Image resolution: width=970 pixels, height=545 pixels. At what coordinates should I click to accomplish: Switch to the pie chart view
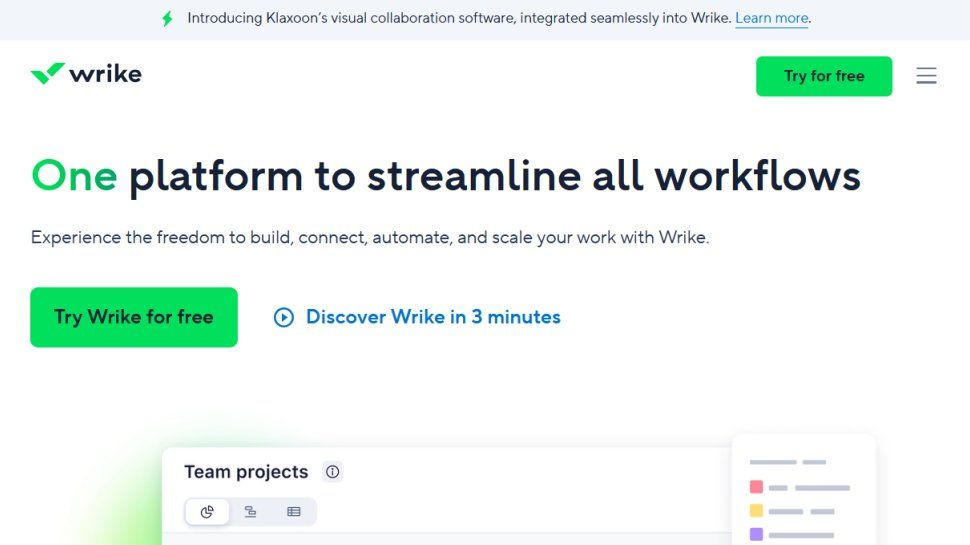point(207,512)
